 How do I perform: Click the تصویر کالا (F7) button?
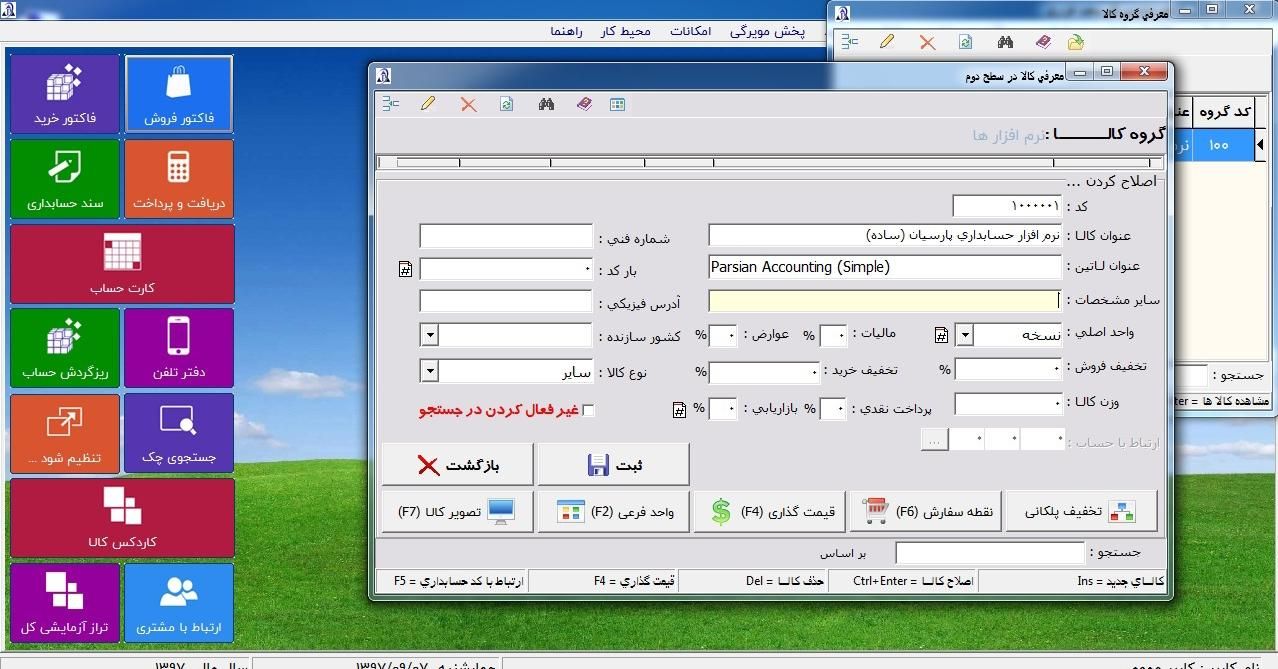pos(457,512)
